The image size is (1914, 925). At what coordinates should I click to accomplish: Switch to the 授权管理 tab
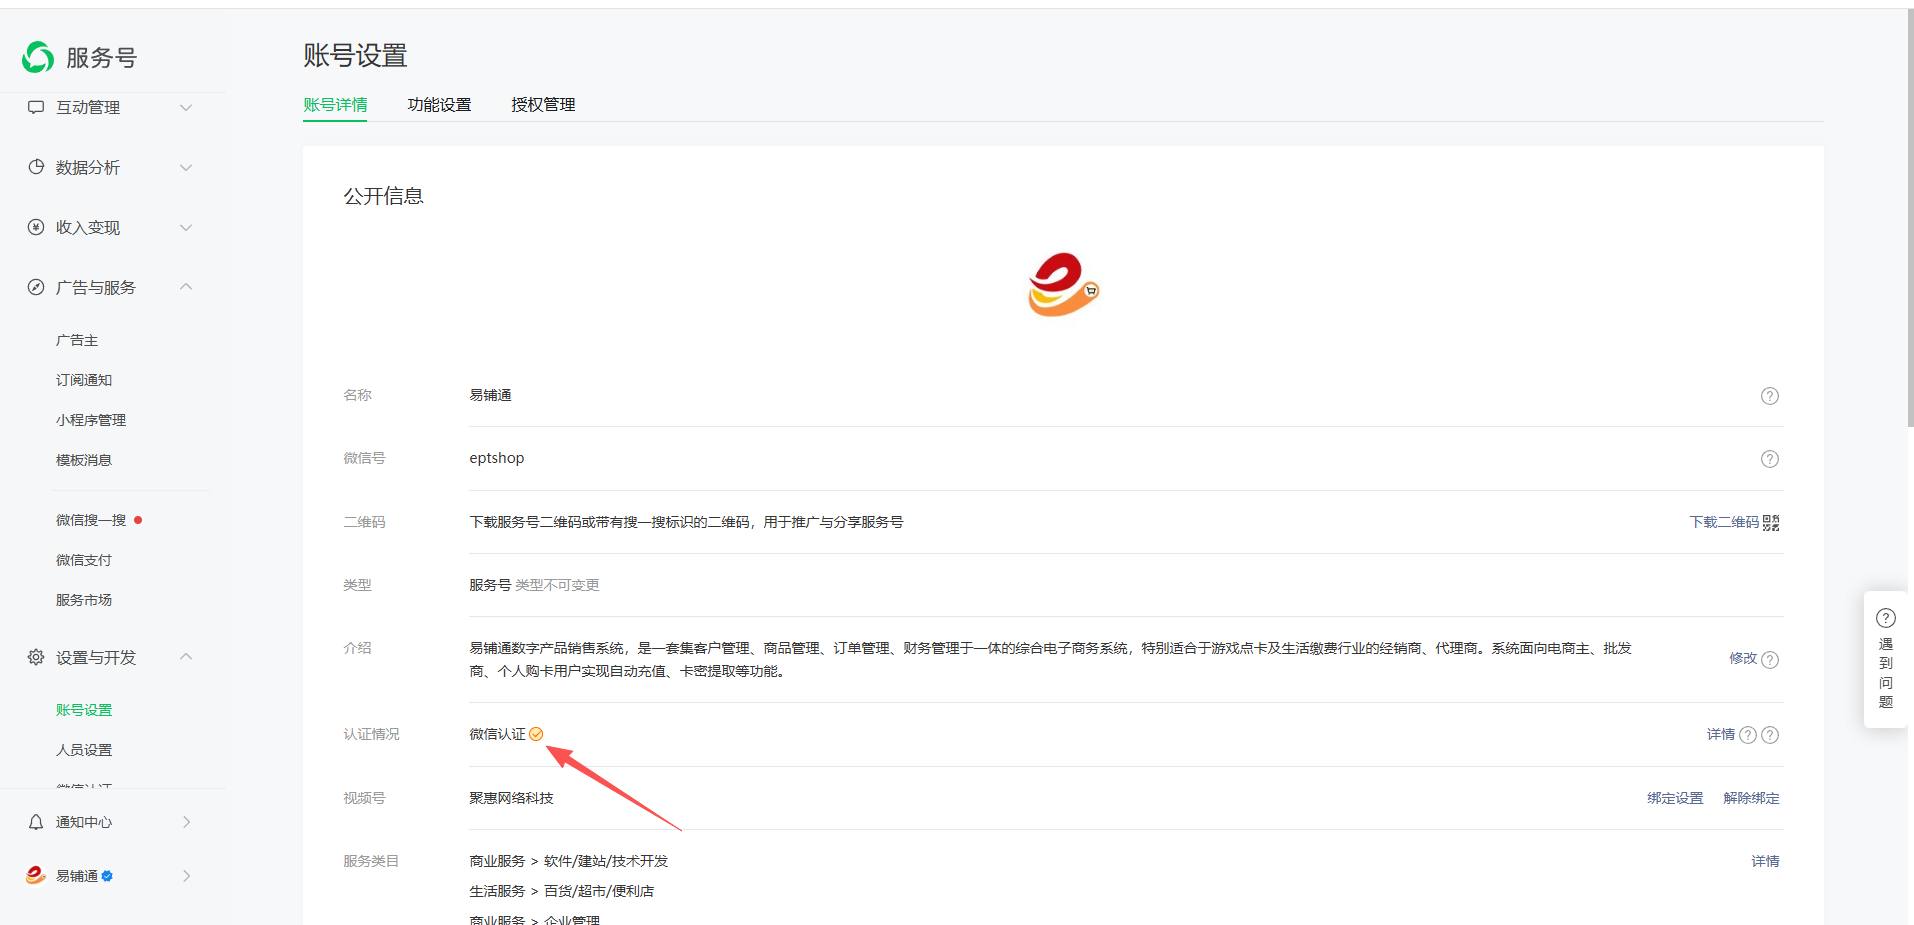click(543, 105)
